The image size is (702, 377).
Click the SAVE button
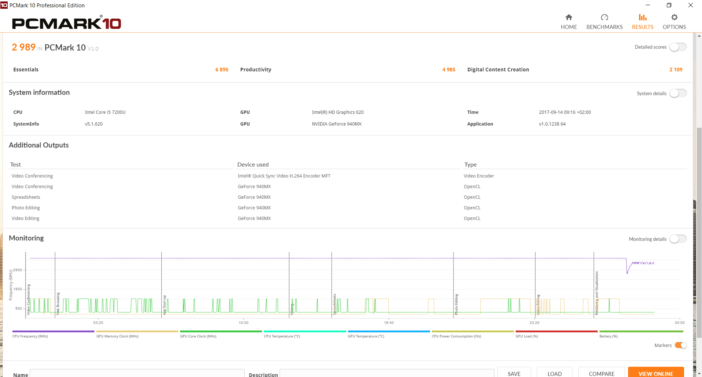pyautogui.click(x=514, y=373)
